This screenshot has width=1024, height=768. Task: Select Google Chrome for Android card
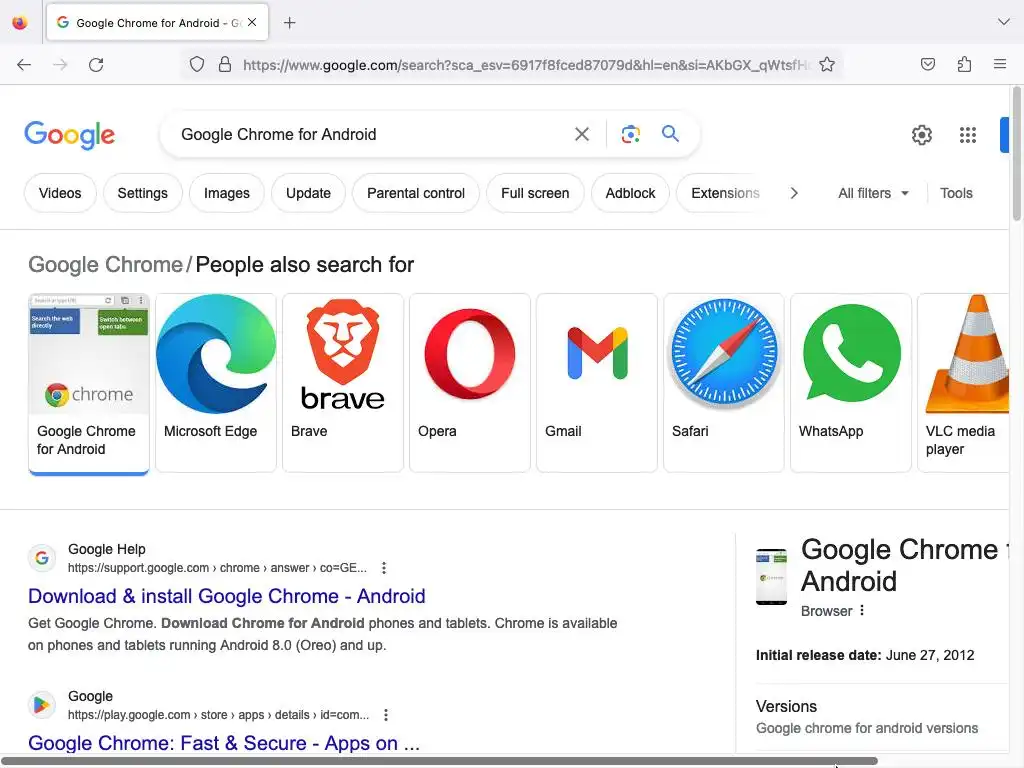[x=89, y=384]
